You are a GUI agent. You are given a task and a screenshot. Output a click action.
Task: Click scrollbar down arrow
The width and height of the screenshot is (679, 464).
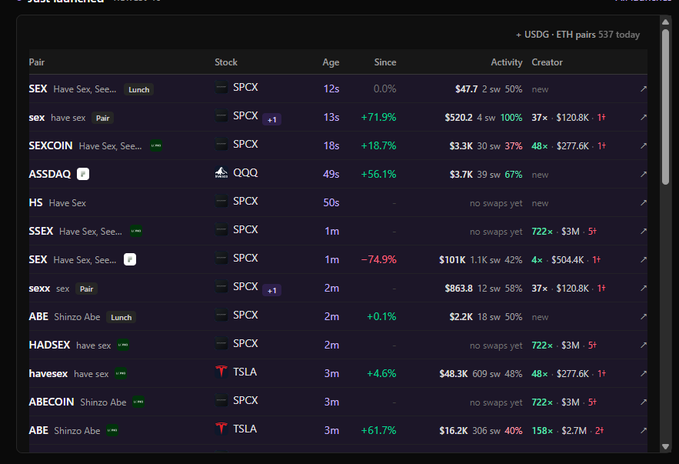(666, 447)
